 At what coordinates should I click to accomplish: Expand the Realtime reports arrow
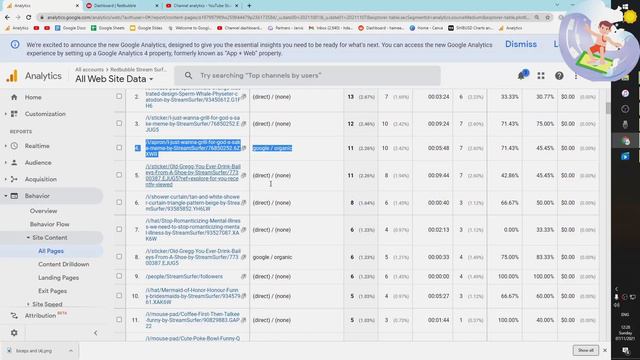click(x=6, y=146)
